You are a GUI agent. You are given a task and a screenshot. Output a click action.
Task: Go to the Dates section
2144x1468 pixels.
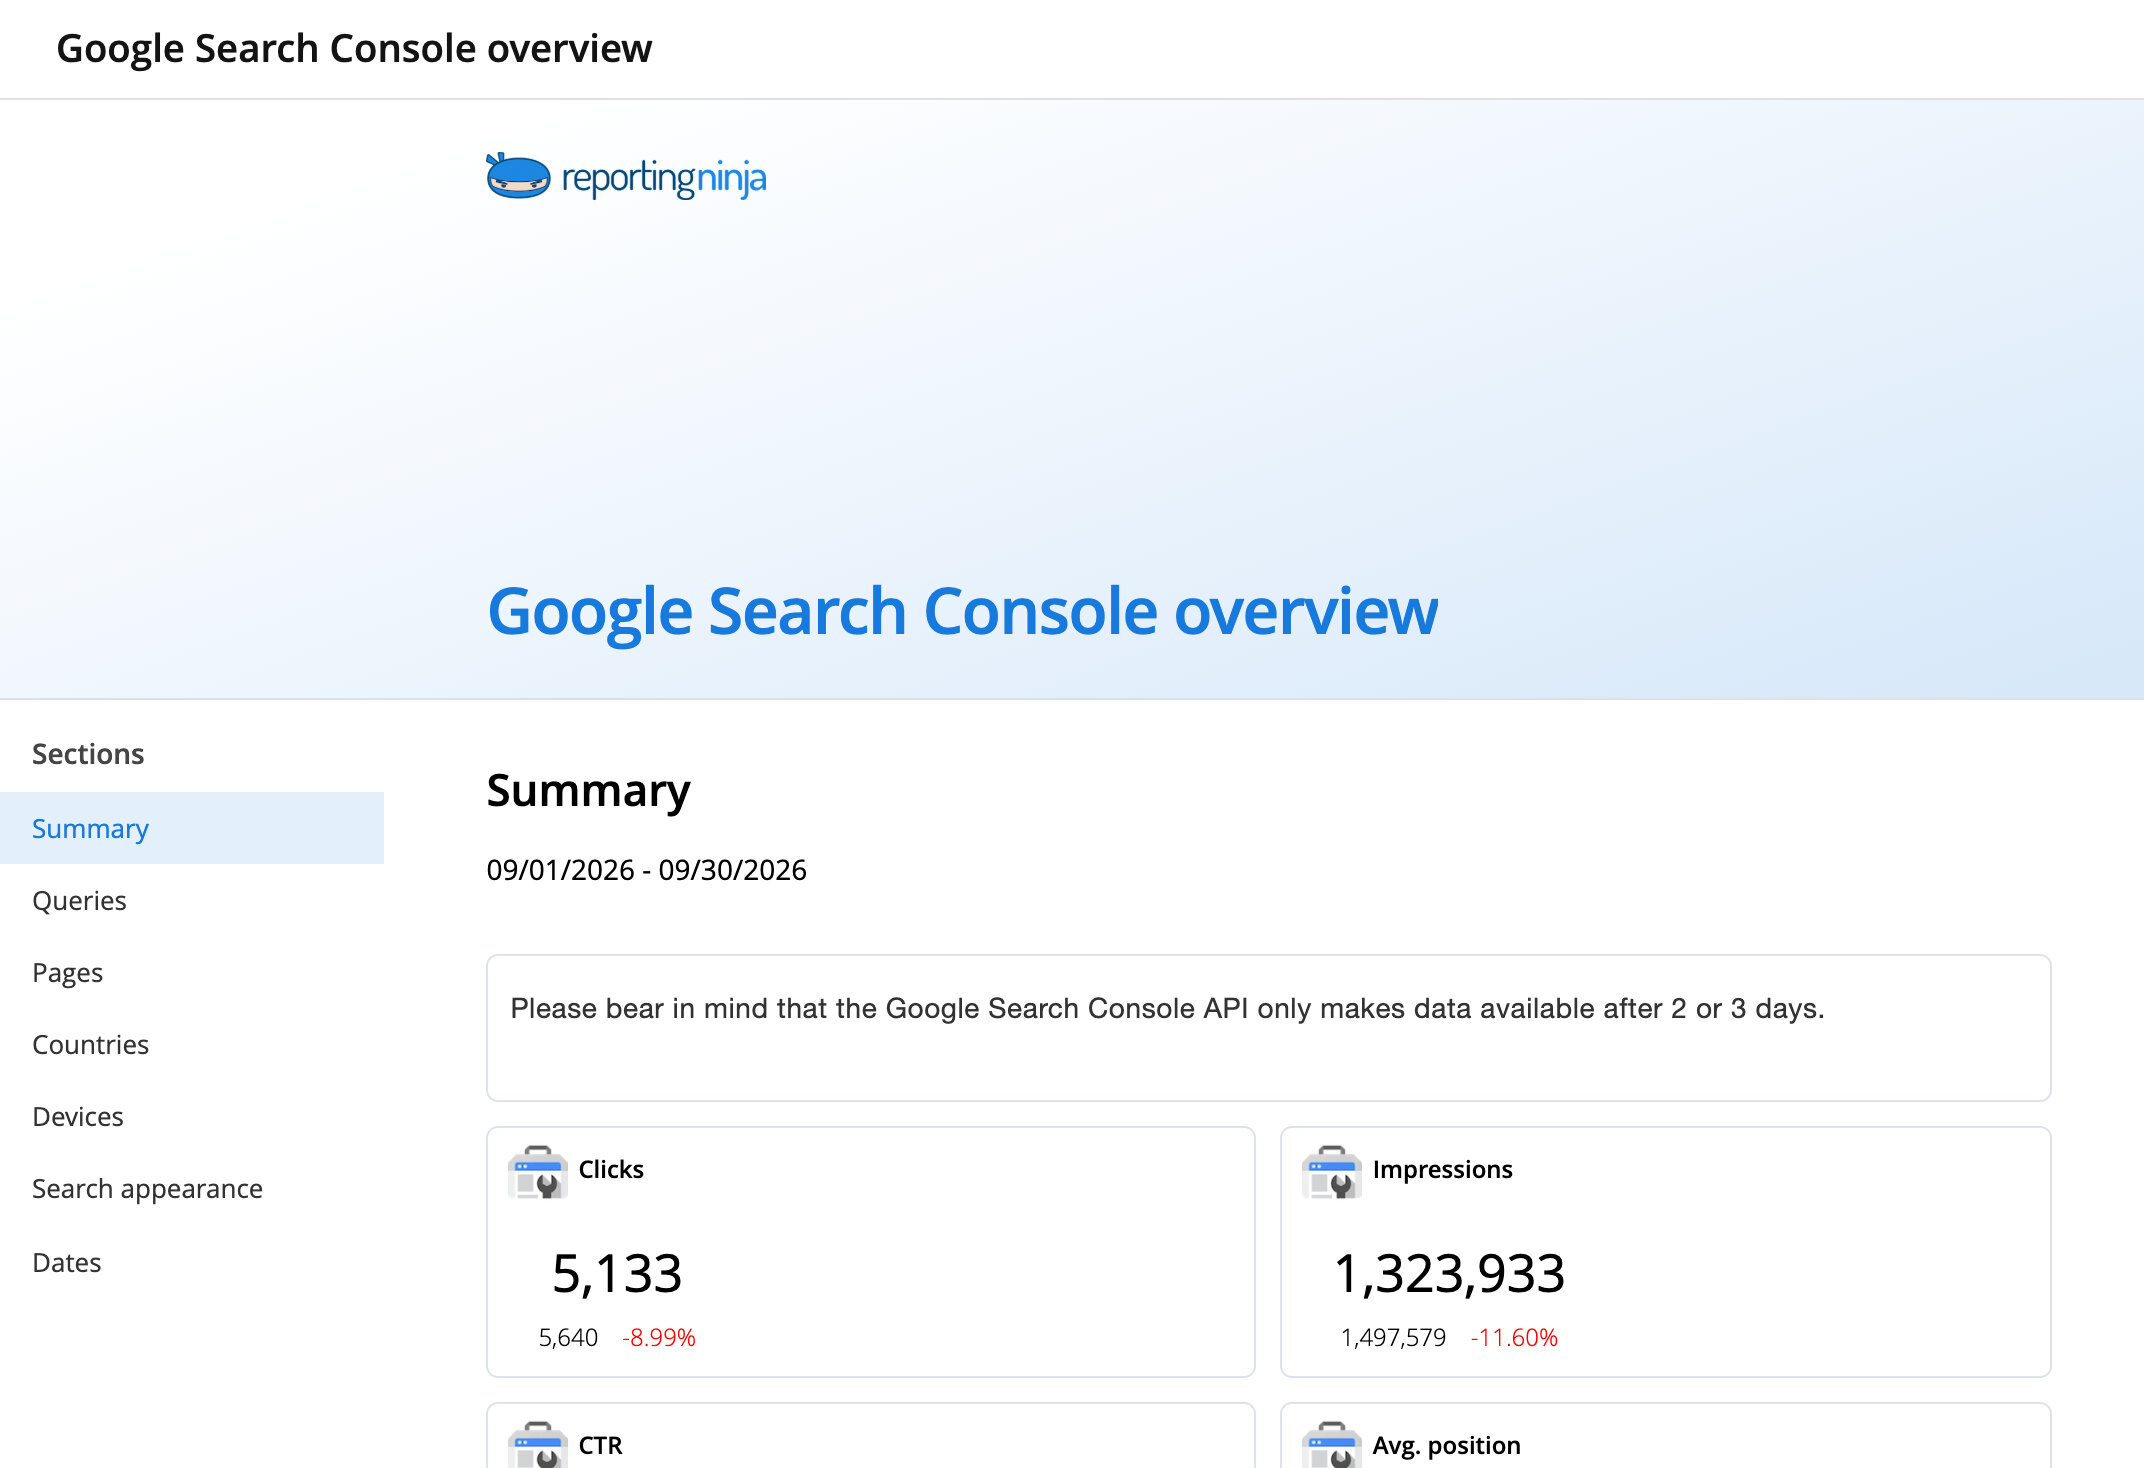click(x=192, y=1262)
